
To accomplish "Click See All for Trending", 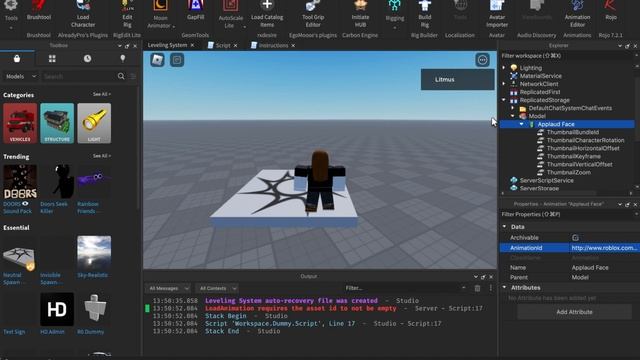I will pyautogui.click(x=101, y=156).
